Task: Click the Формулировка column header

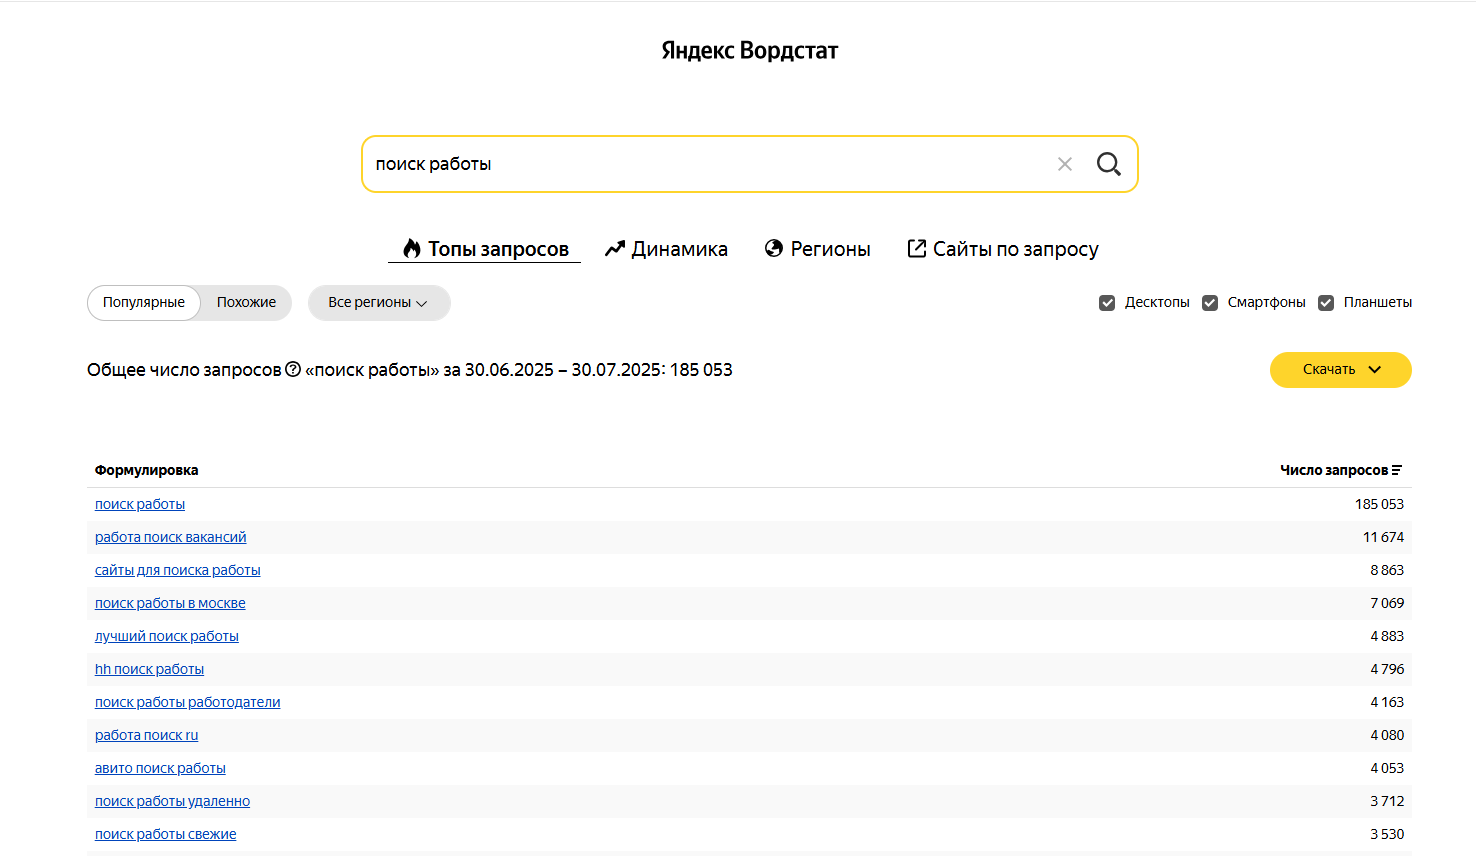Action: [146, 470]
